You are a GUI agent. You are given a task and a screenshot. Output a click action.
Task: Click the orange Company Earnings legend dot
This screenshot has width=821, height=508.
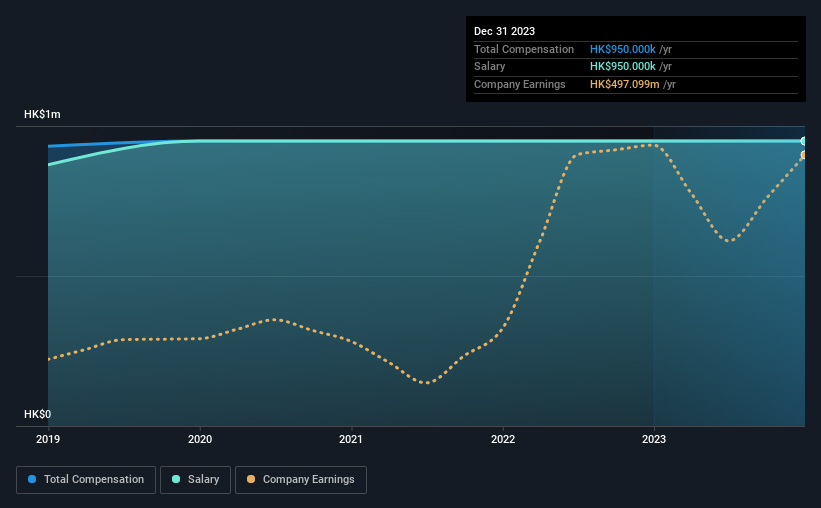coord(251,479)
